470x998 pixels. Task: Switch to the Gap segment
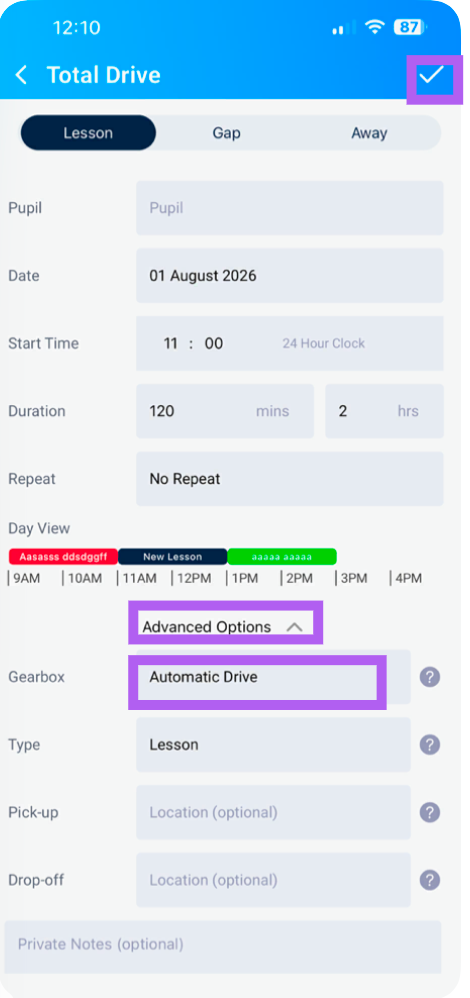(x=226, y=132)
